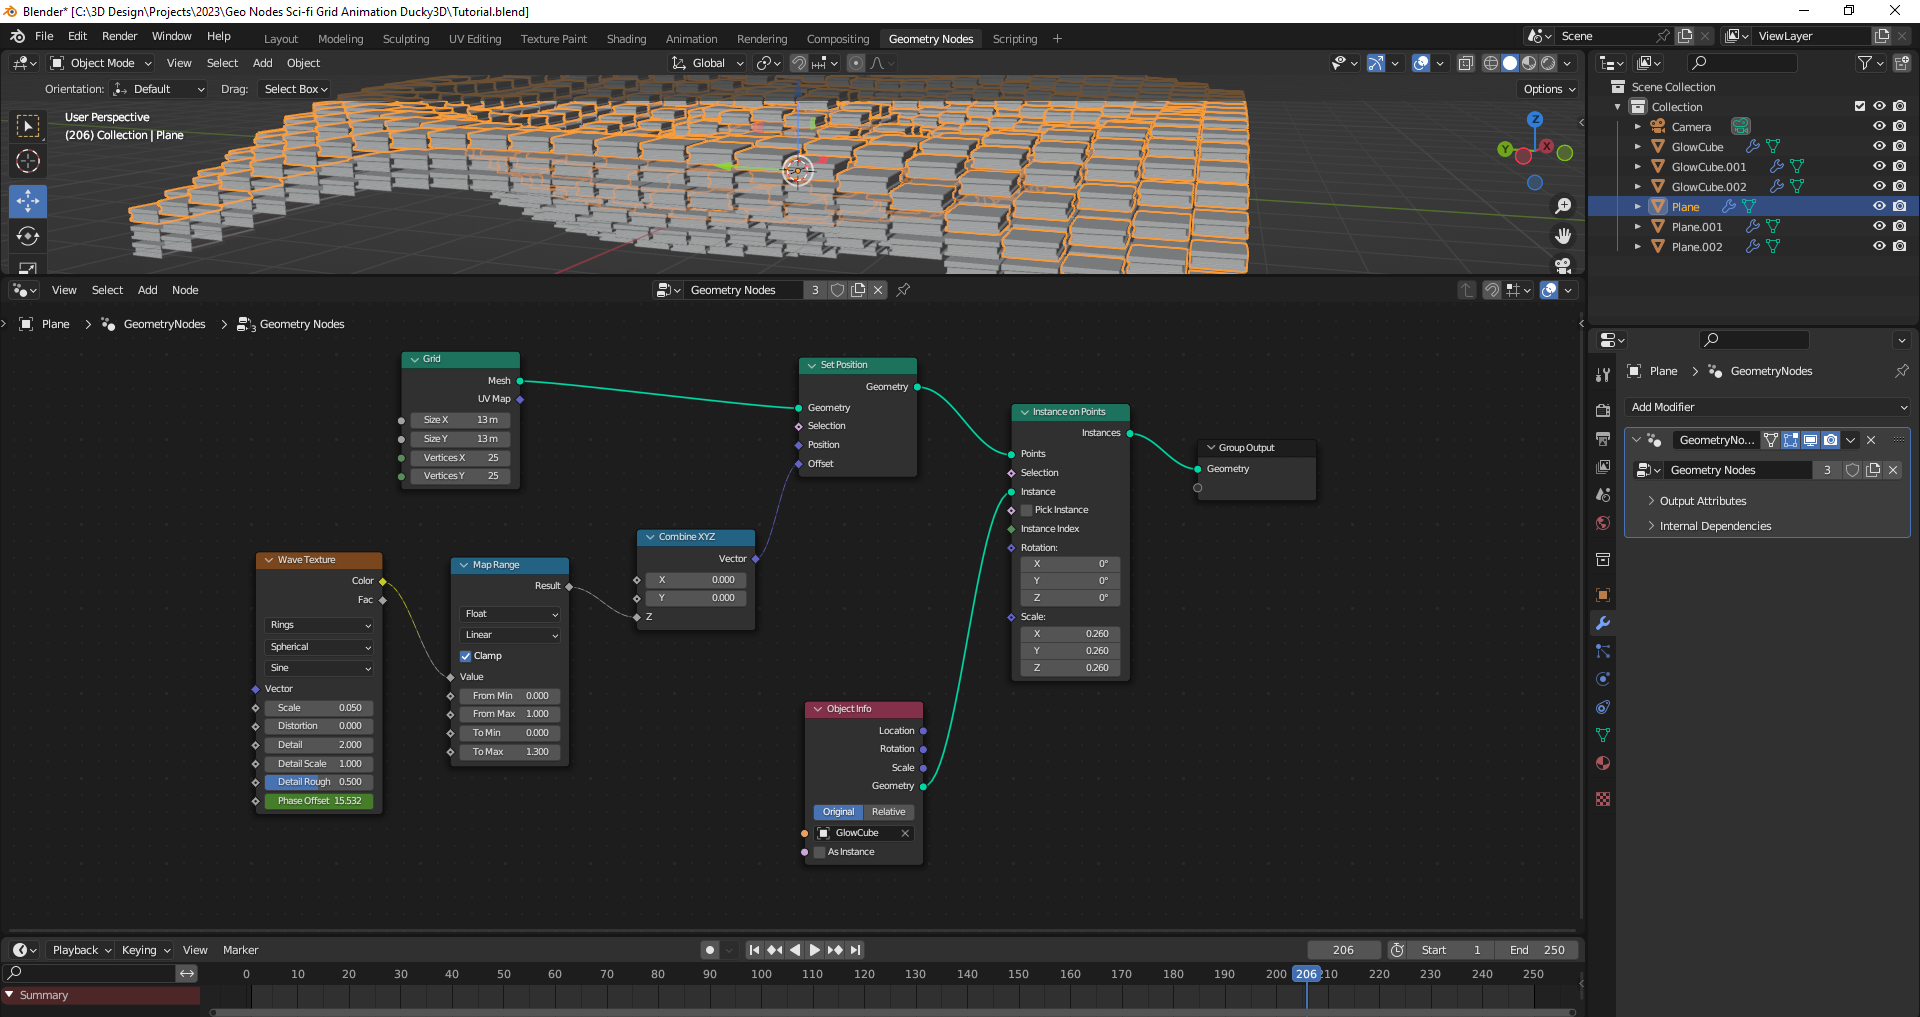Click the Relative button in Object Info node

[x=888, y=812]
